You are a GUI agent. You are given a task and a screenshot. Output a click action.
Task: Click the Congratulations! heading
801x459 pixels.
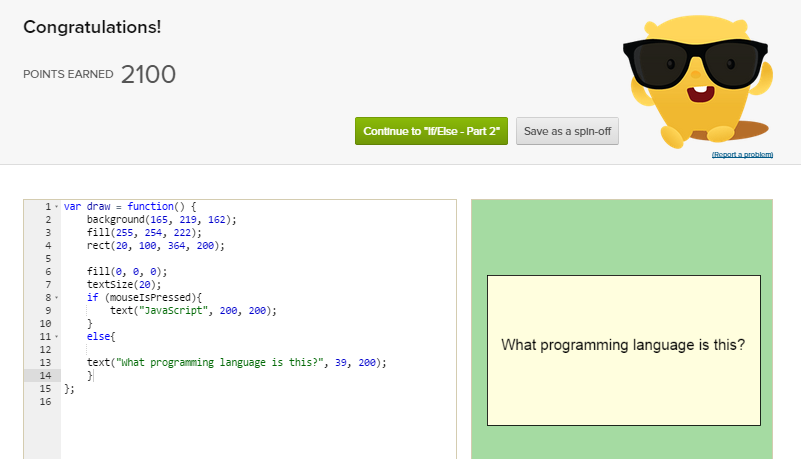tap(92, 27)
